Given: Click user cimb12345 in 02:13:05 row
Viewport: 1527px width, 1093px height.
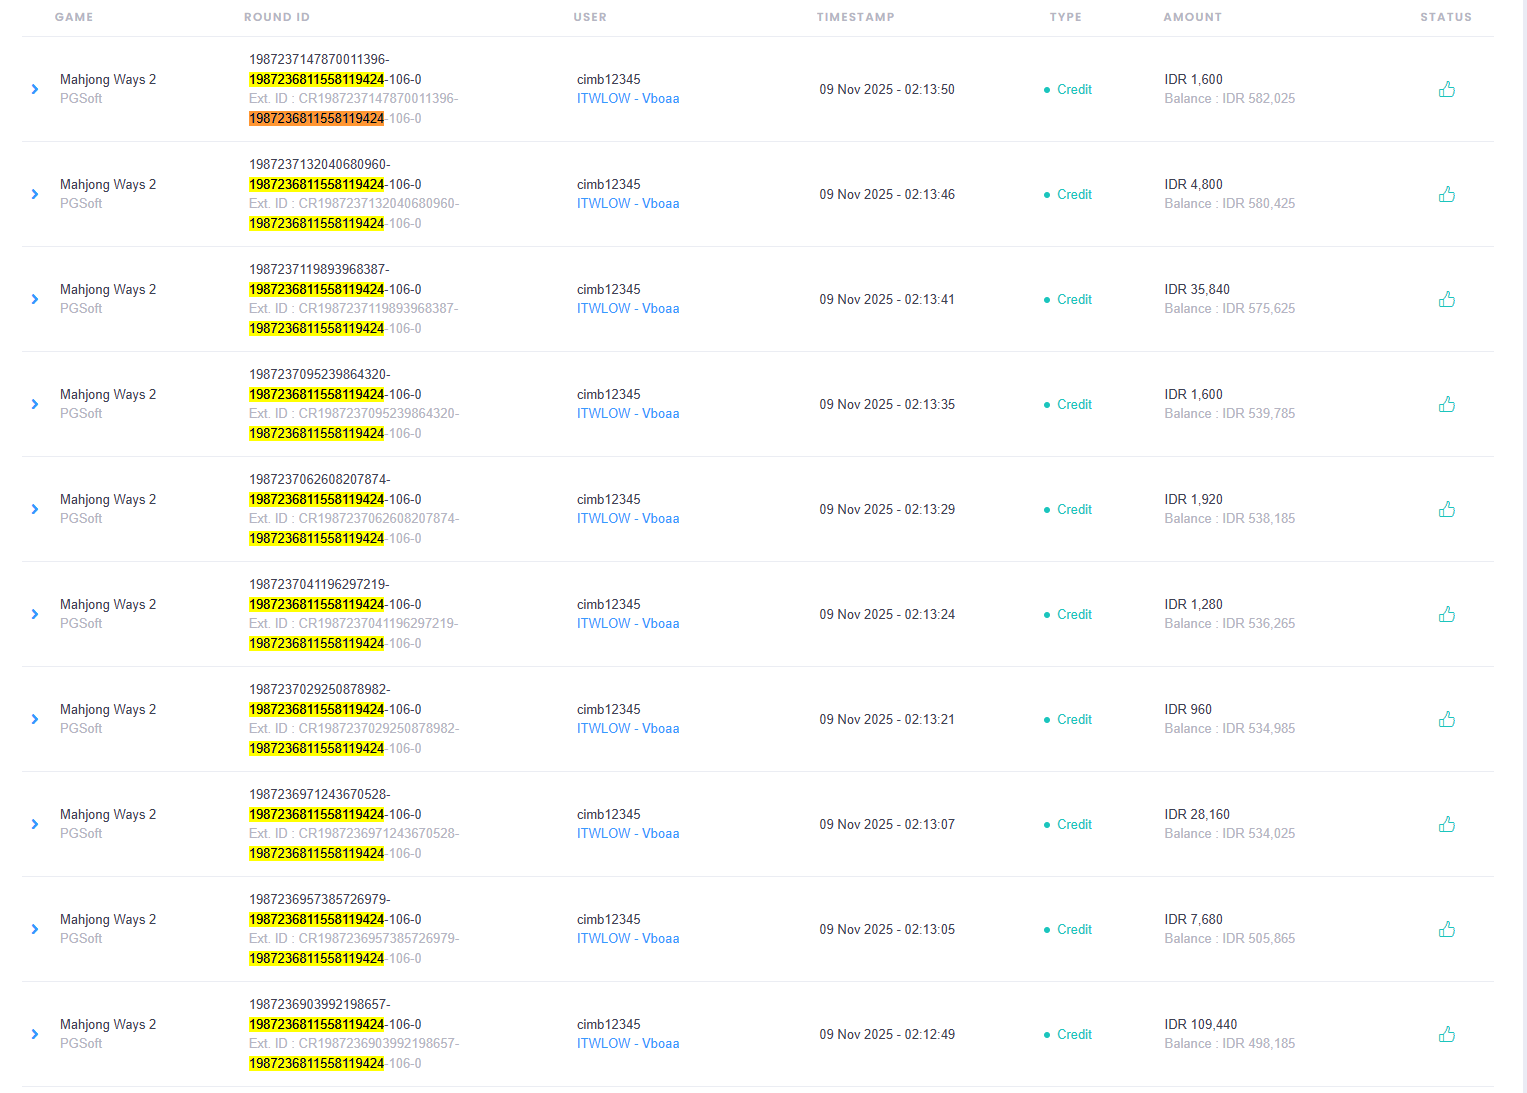Looking at the screenshot, I should tap(609, 919).
